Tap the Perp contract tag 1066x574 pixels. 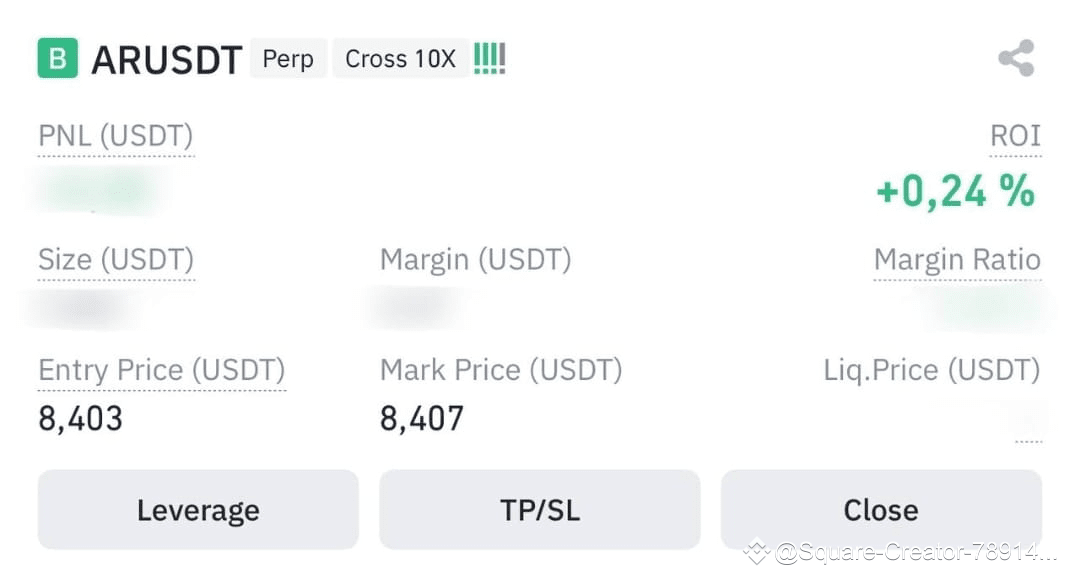click(x=288, y=58)
